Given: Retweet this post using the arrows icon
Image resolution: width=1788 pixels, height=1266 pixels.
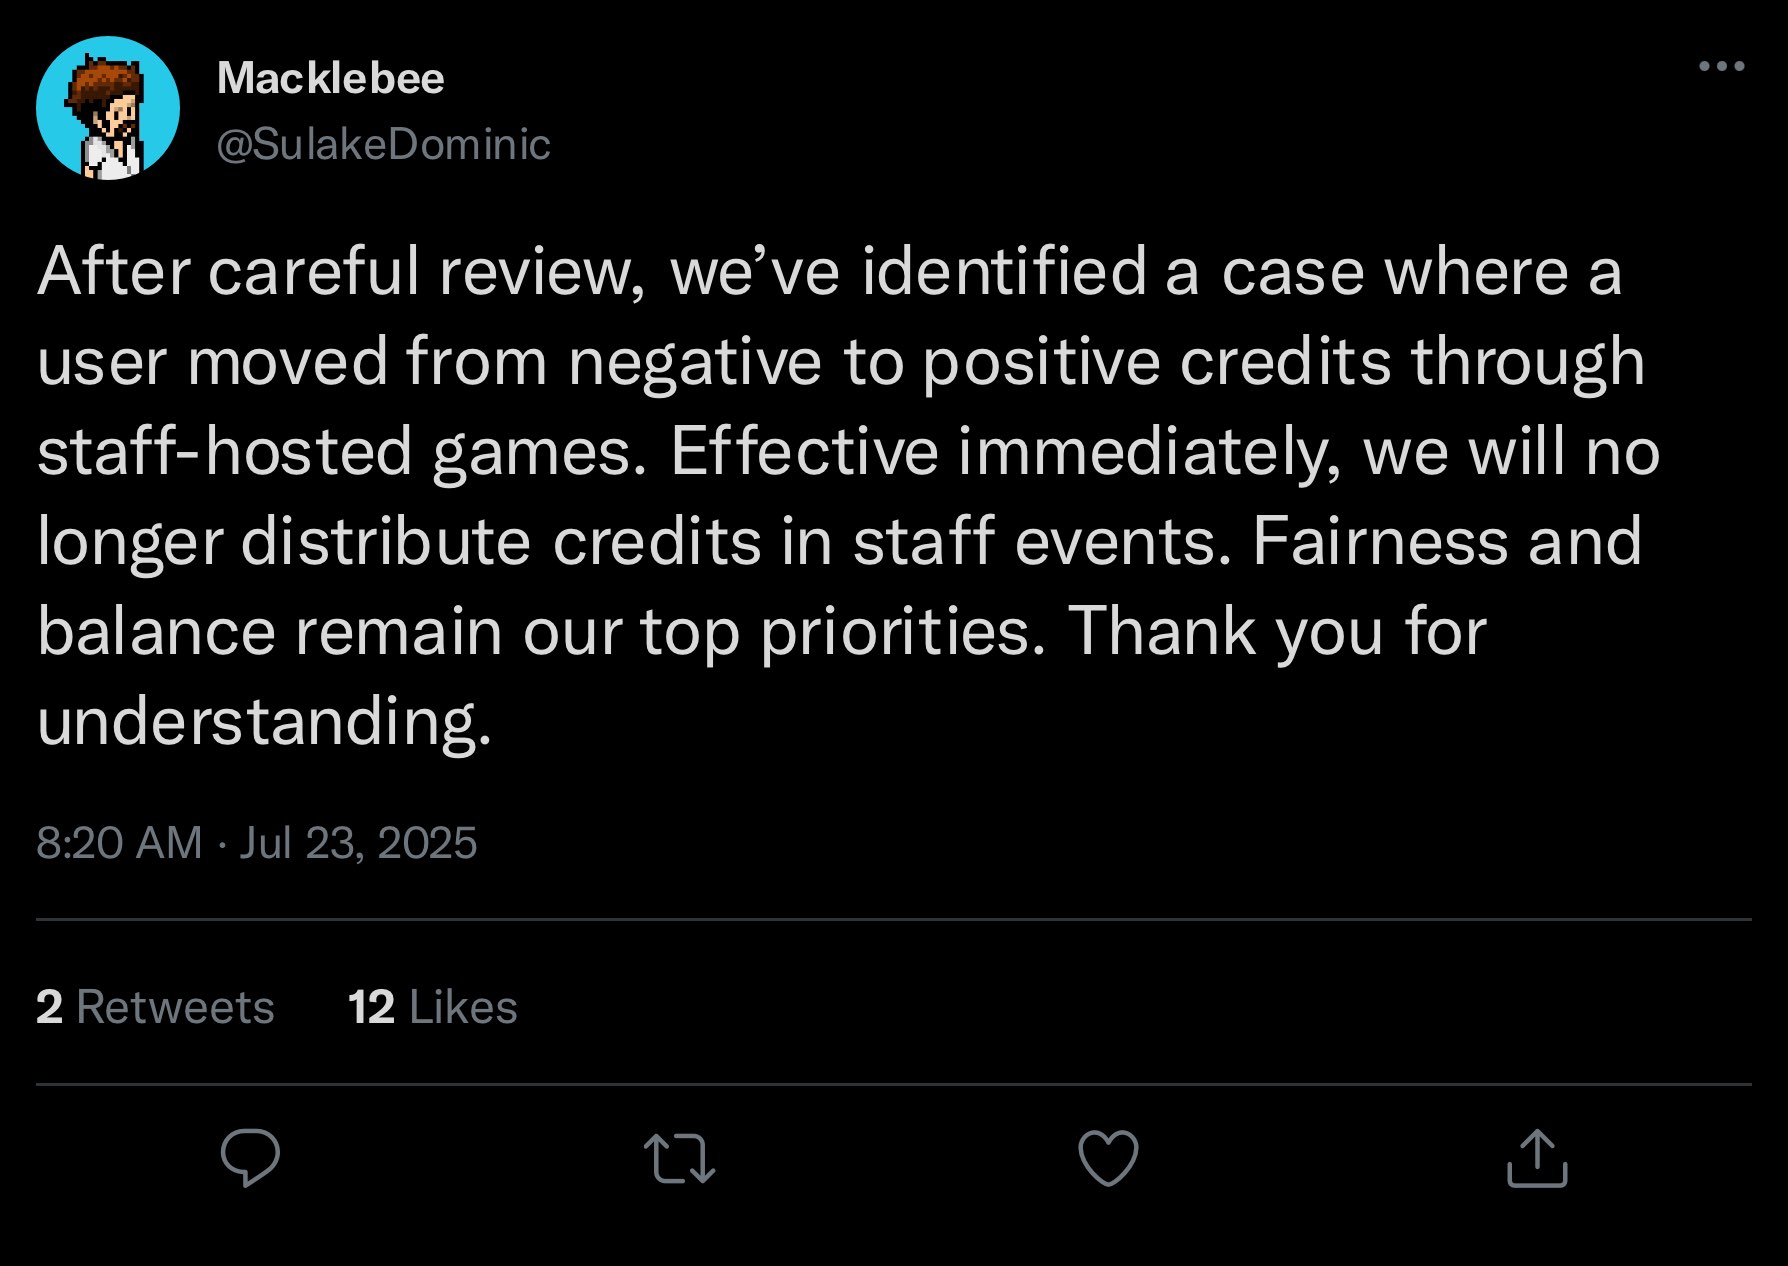Looking at the screenshot, I should pos(679,1158).
